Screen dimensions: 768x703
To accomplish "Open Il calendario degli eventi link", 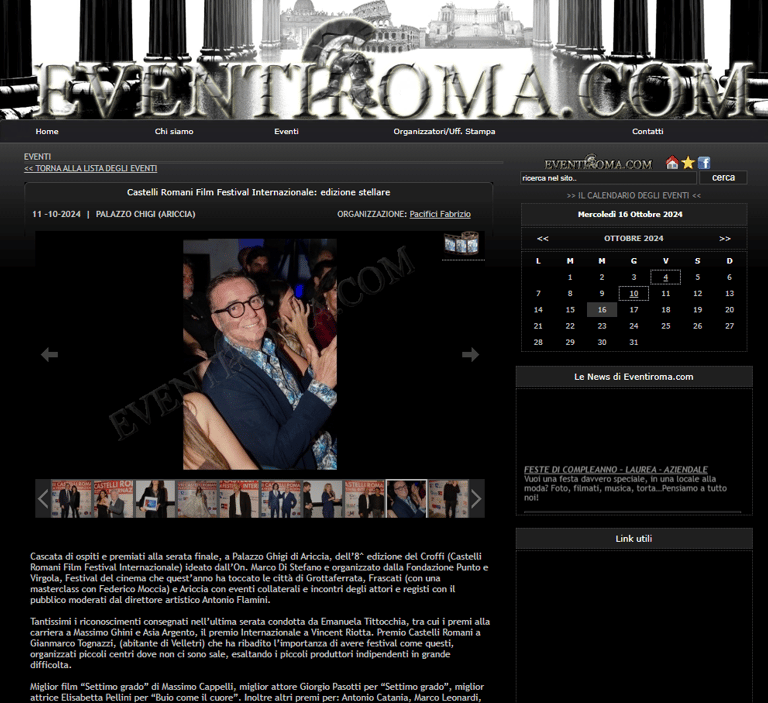I will point(634,195).
